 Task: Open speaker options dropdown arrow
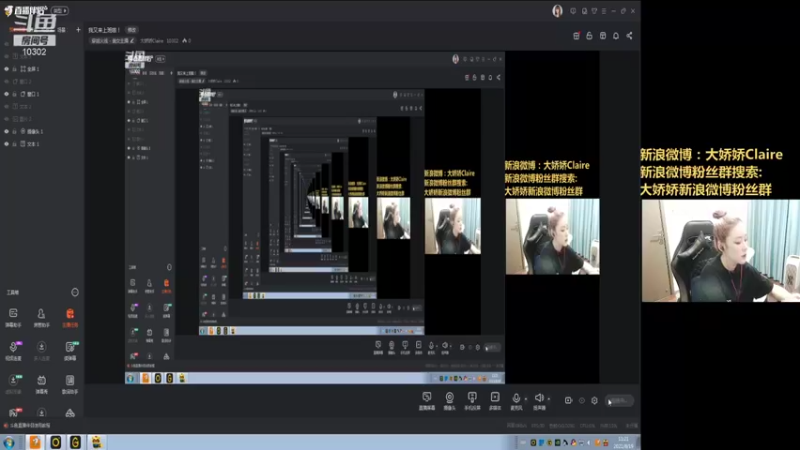click(549, 399)
